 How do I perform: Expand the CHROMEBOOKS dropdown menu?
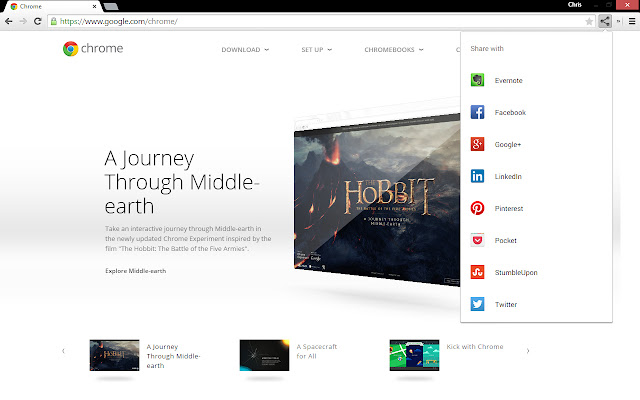394,50
